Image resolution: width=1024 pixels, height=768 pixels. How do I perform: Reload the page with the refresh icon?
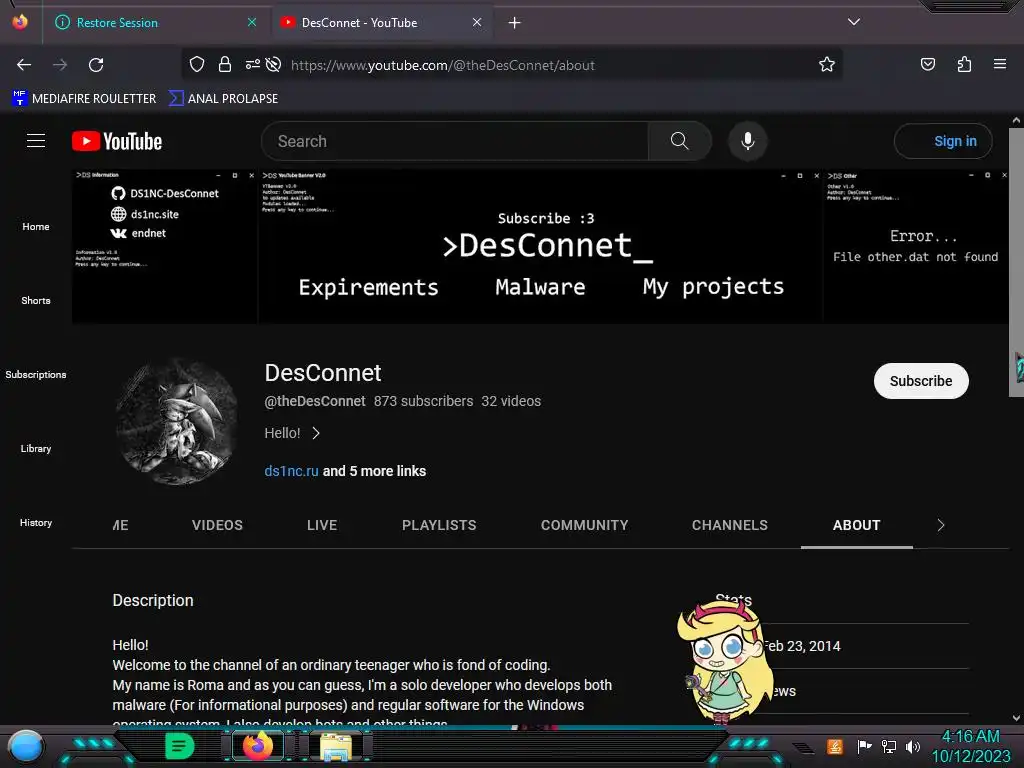tap(96, 65)
